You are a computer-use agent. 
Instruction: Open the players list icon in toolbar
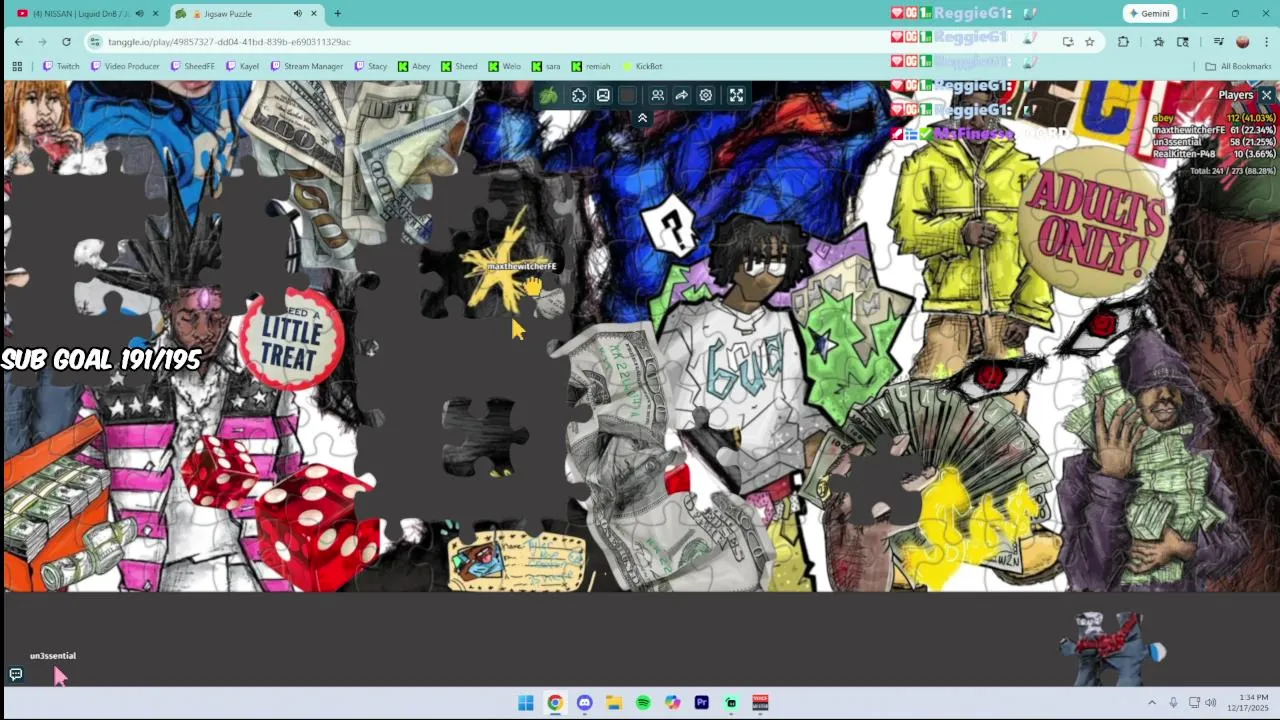pyautogui.click(x=657, y=95)
